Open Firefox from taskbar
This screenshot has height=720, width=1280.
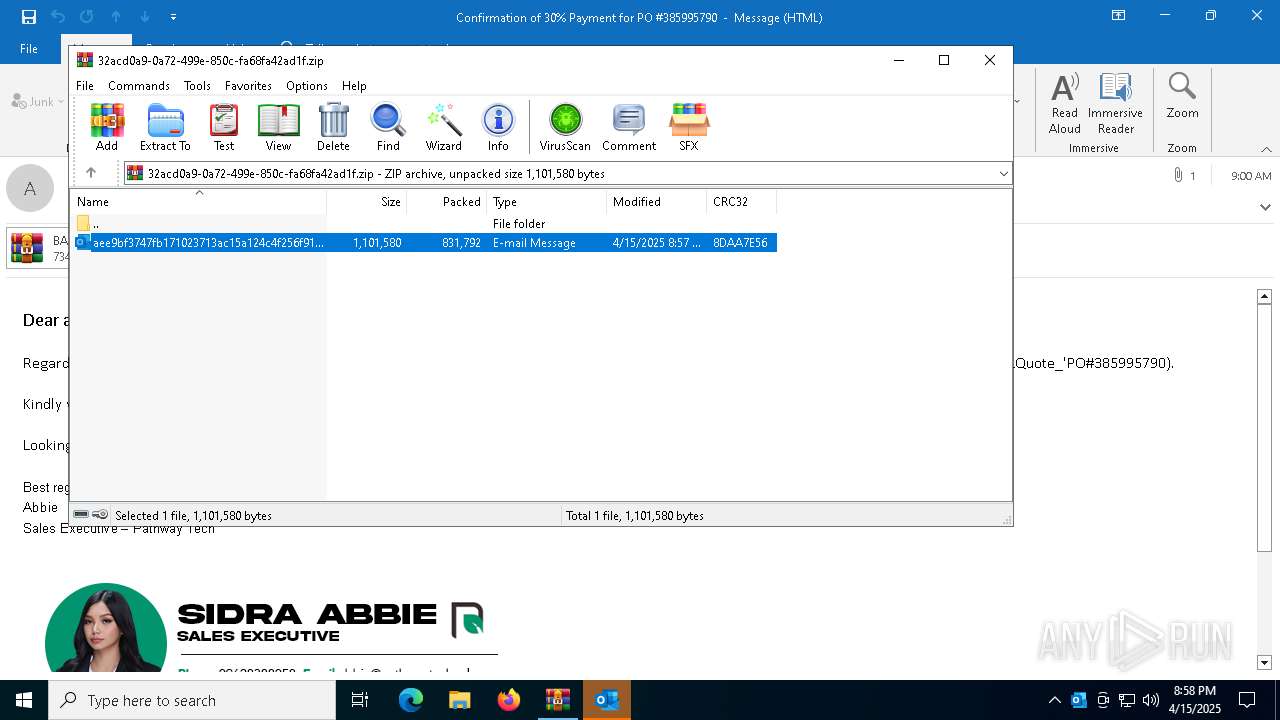tap(508, 700)
